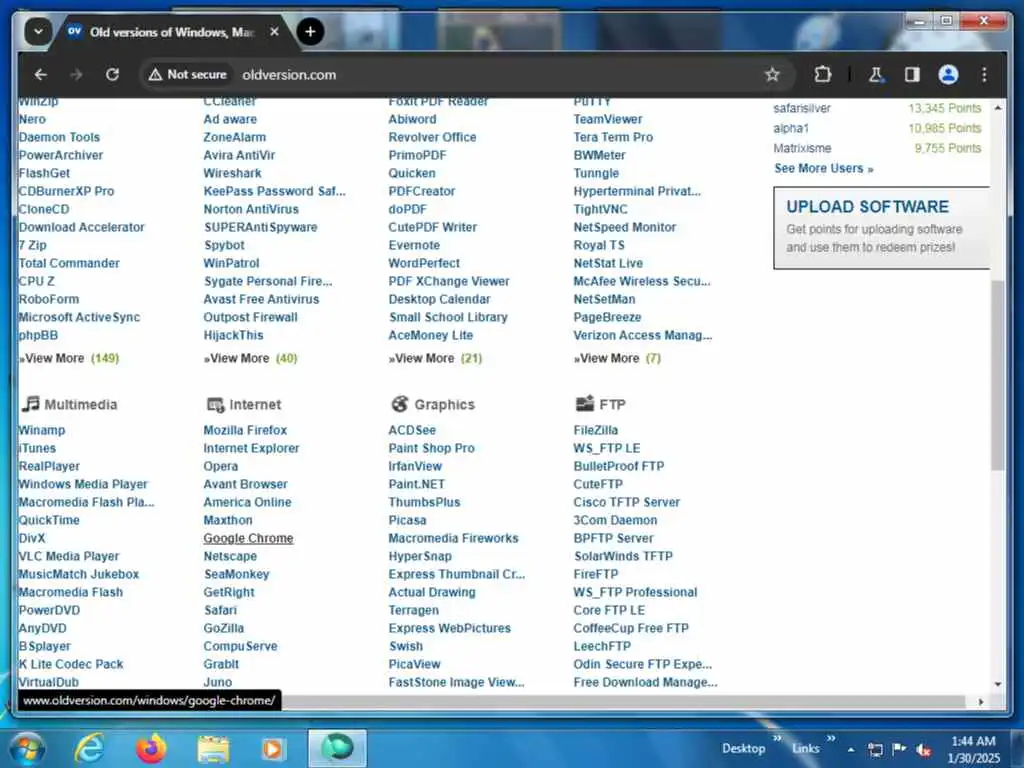Open the Total Commander link
The image size is (1024, 768).
pos(69,263)
